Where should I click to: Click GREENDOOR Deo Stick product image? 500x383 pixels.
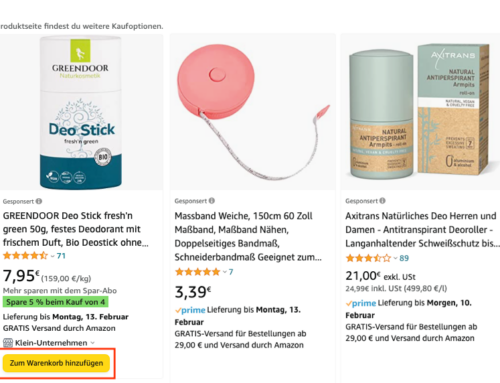tap(81, 112)
